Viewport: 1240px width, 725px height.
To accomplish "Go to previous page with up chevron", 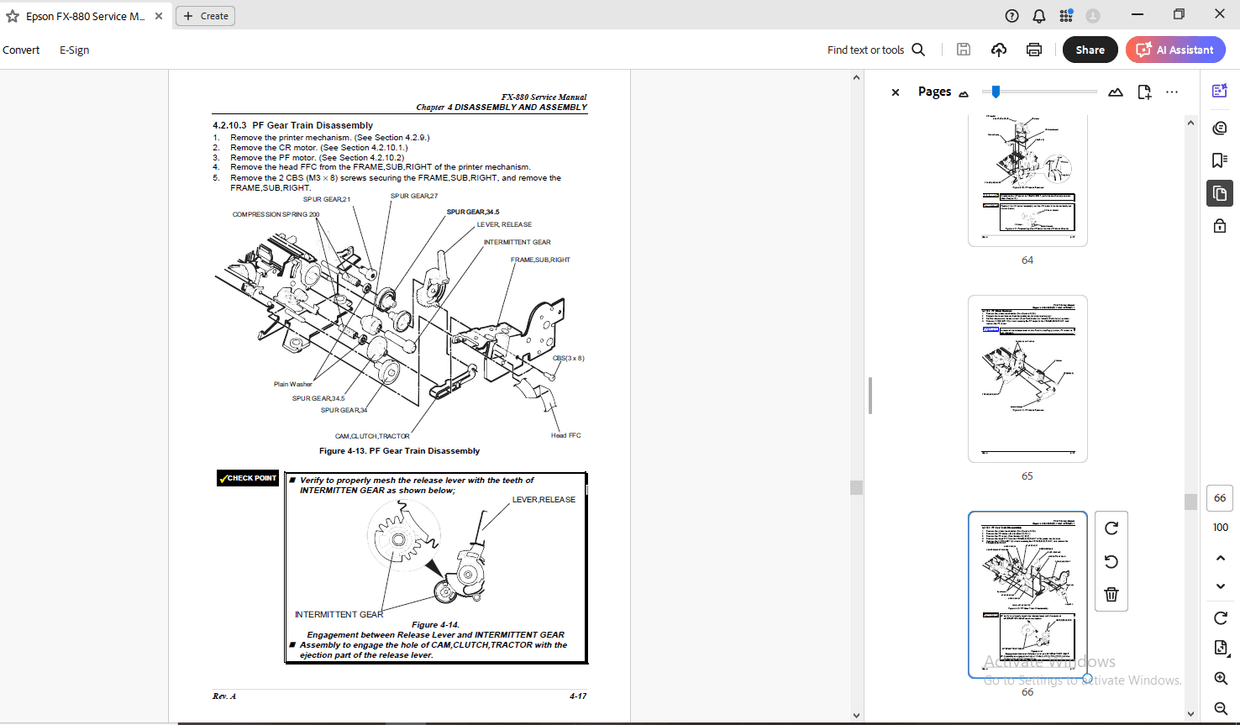I will coord(1220,557).
